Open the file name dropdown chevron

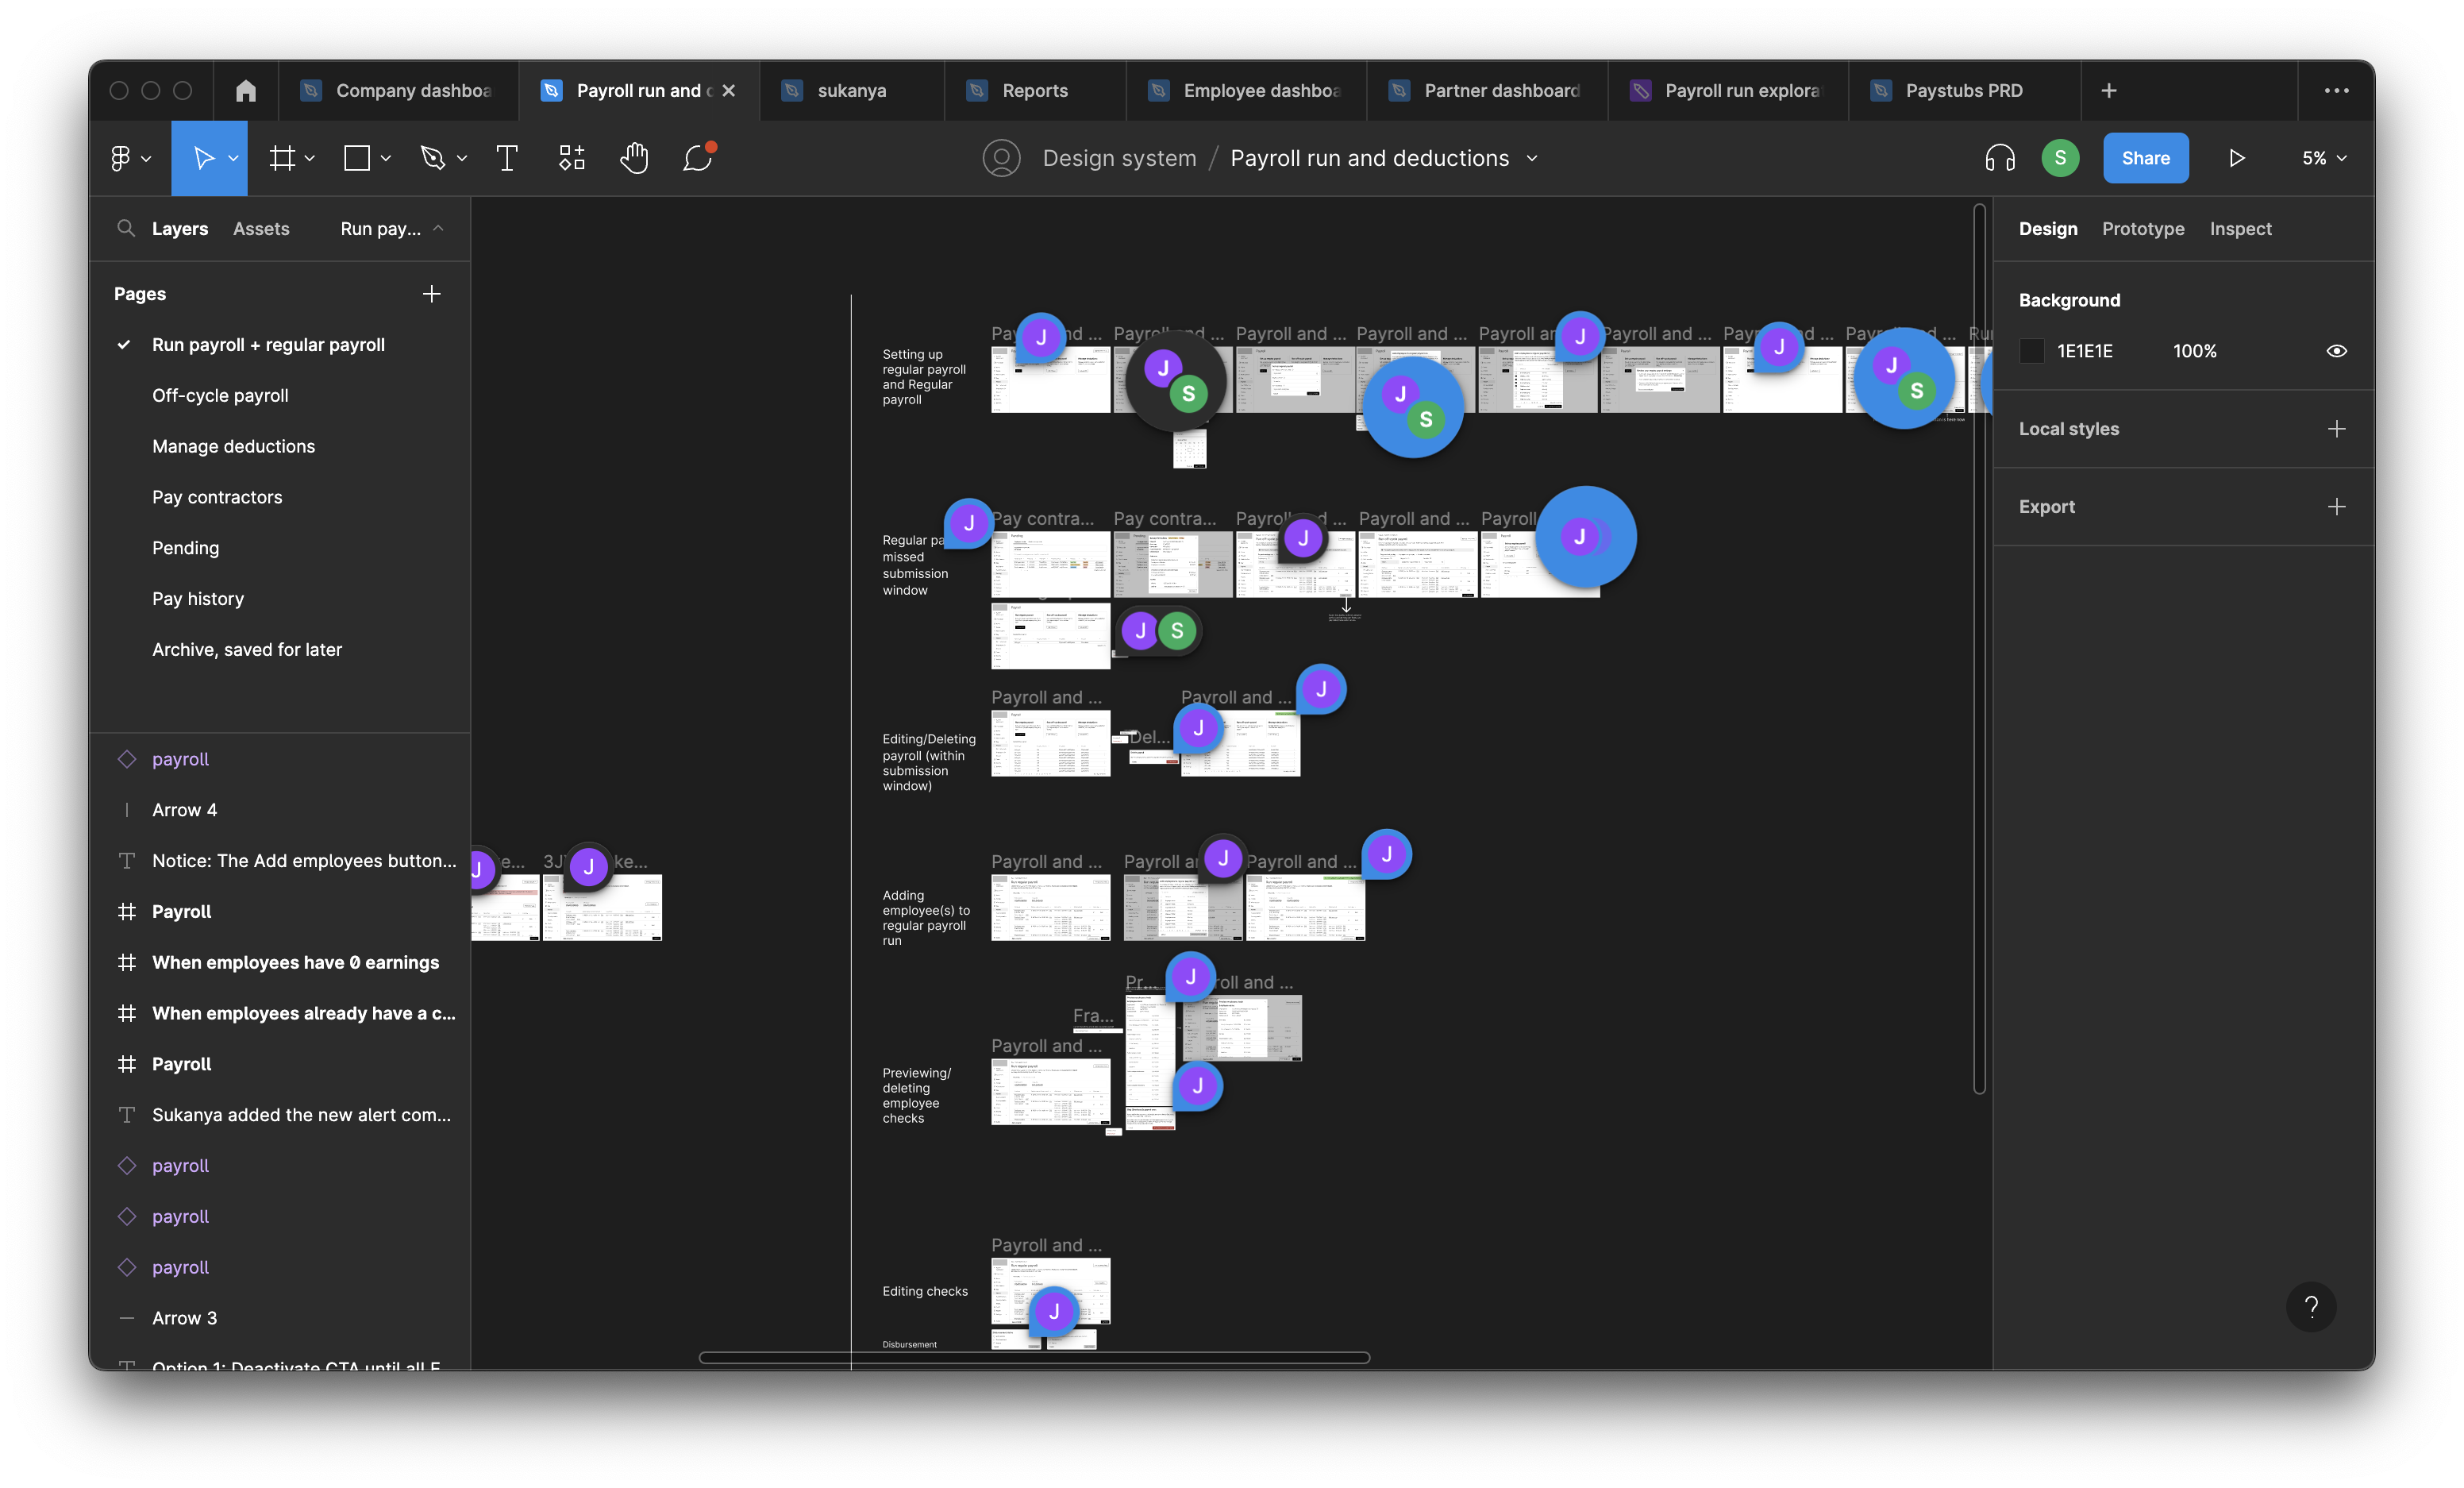click(x=1532, y=158)
